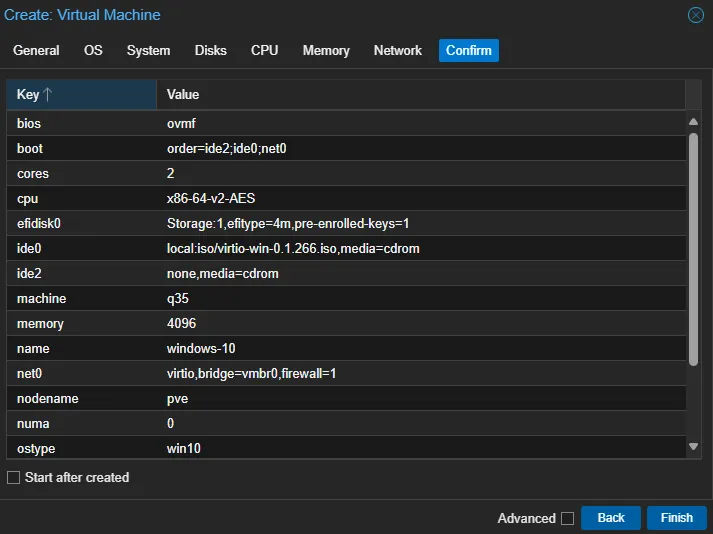The image size is (713, 534).
Task: Switch to the Memory tab
Action: click(x=326, y=50)
